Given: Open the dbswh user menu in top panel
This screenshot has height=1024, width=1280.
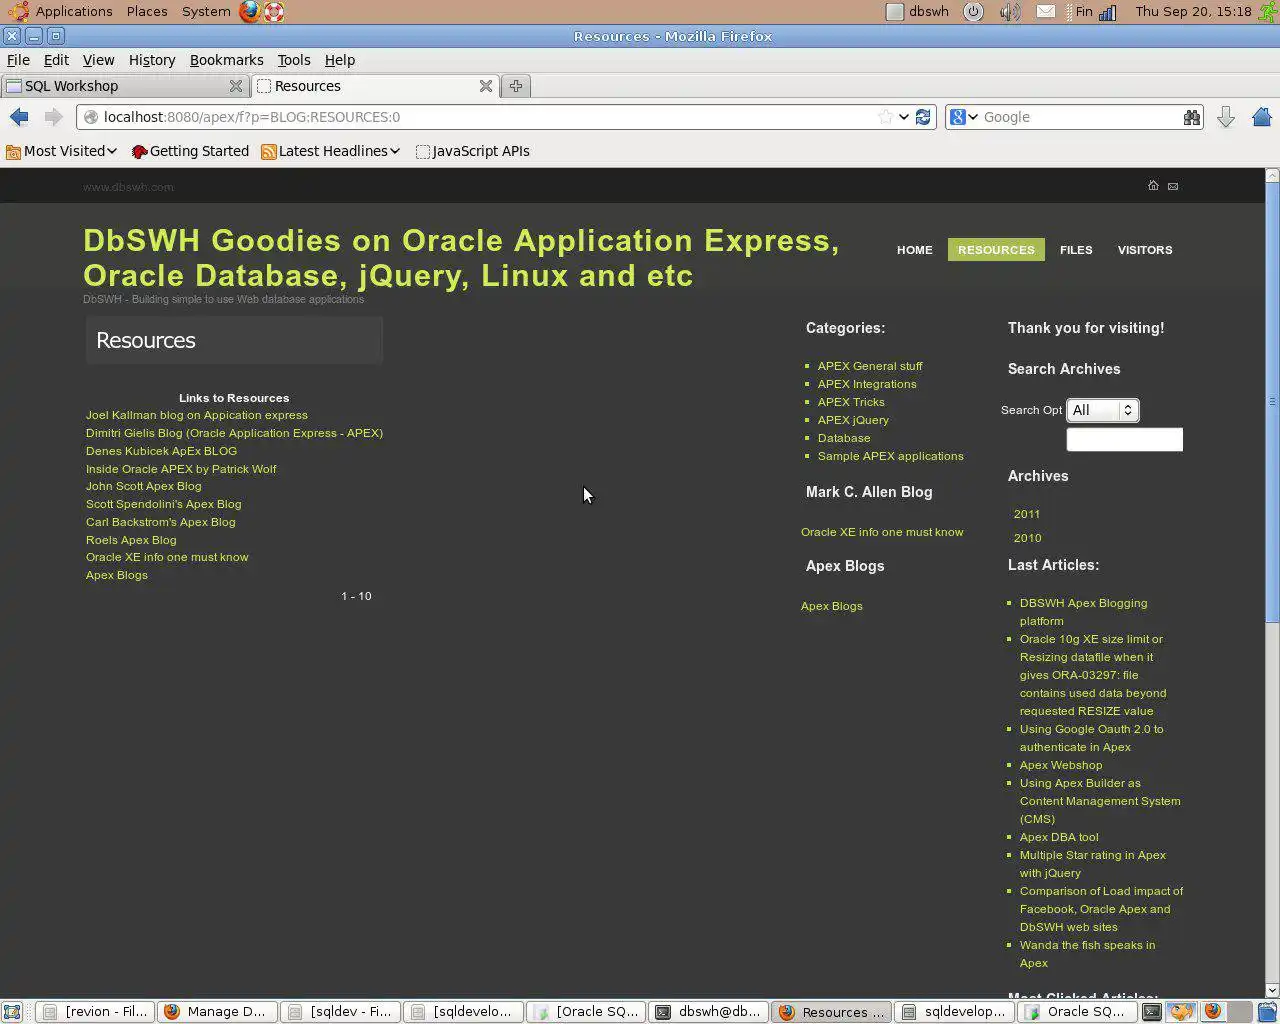Looking at the screenshot, I should click(918, 12).
